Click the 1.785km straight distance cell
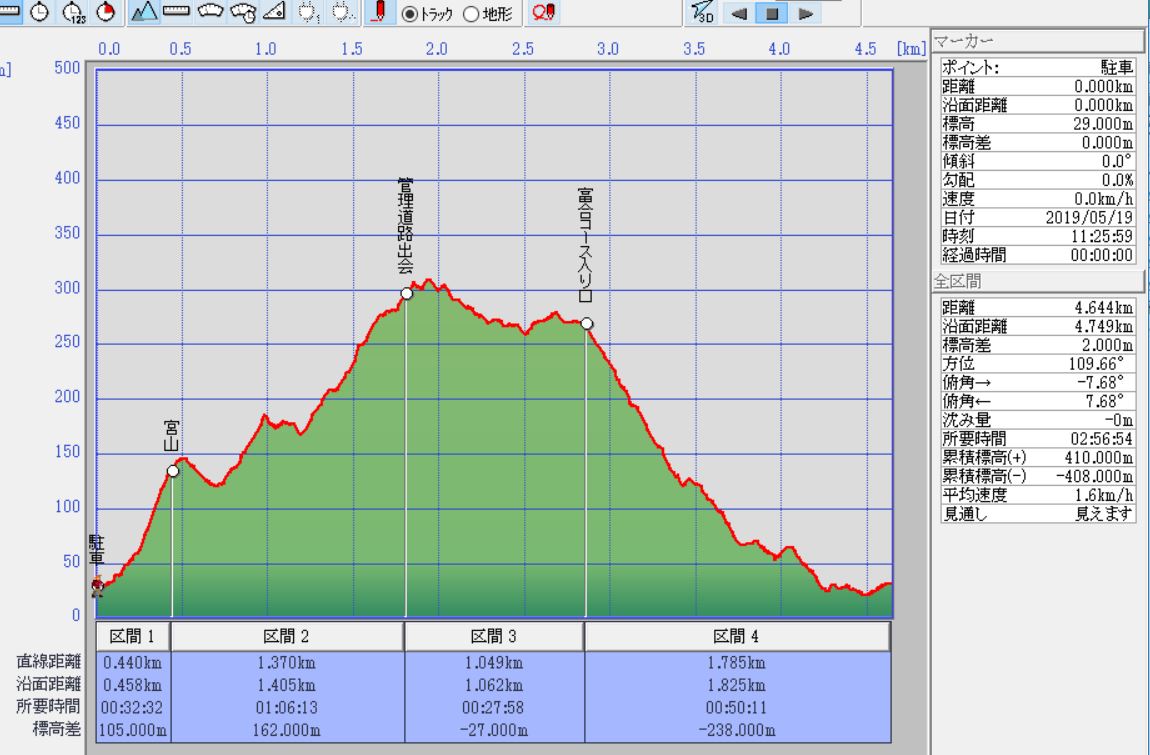The width and height of the screenshot is (1150, 755). tap(737, 663)
